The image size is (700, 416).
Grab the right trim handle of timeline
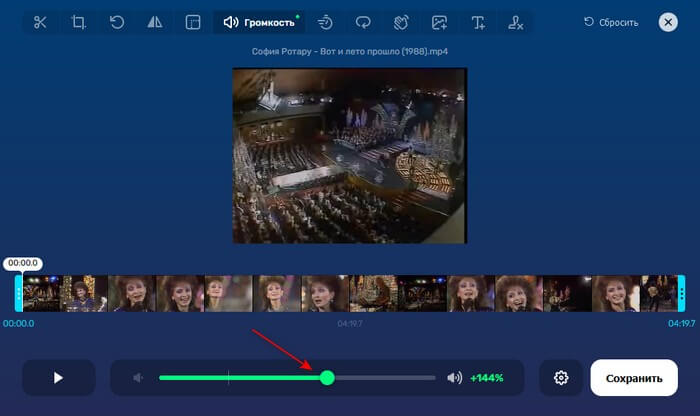coord(681,293)
